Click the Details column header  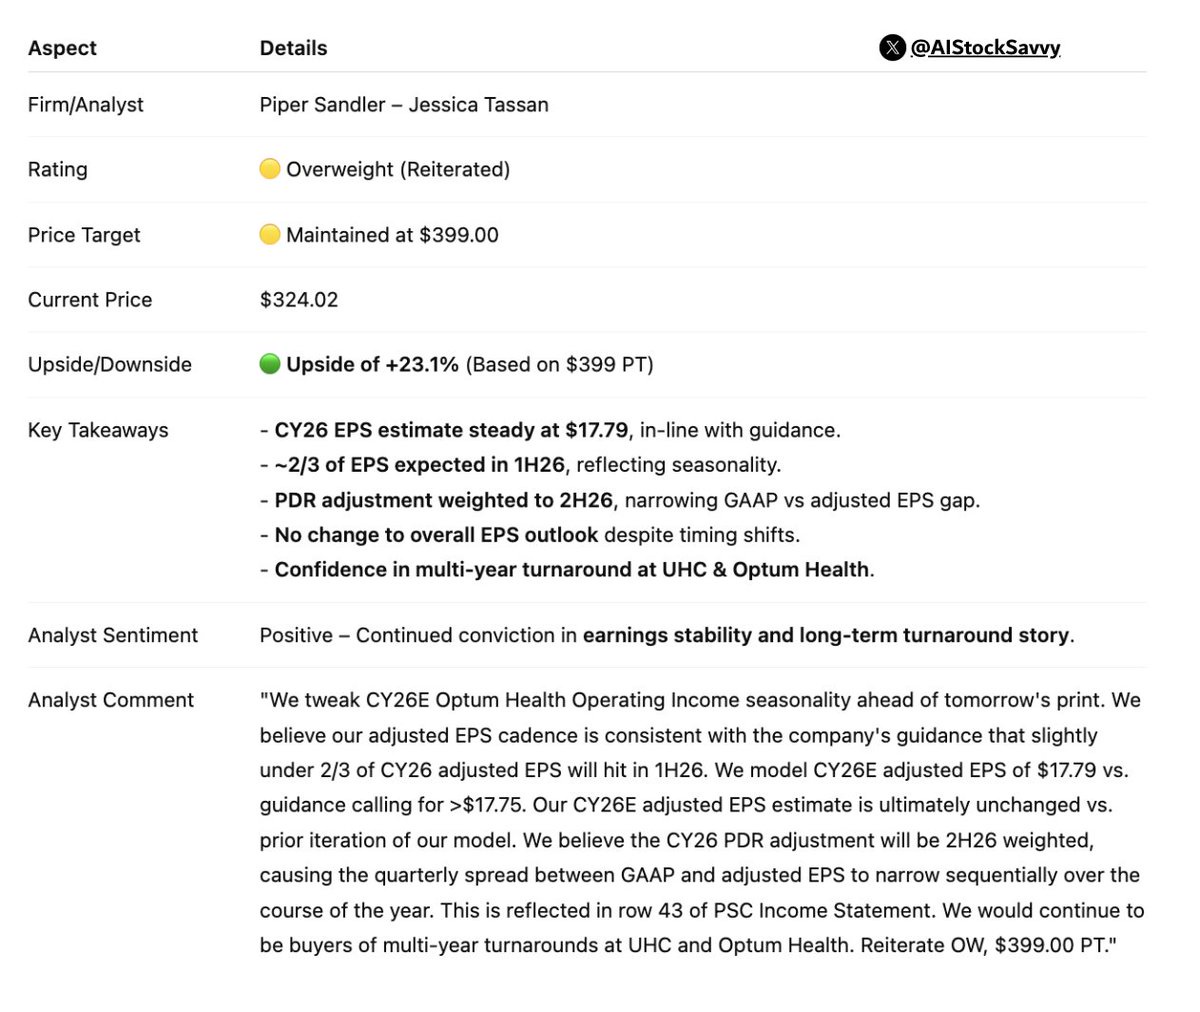coord(293,48)
